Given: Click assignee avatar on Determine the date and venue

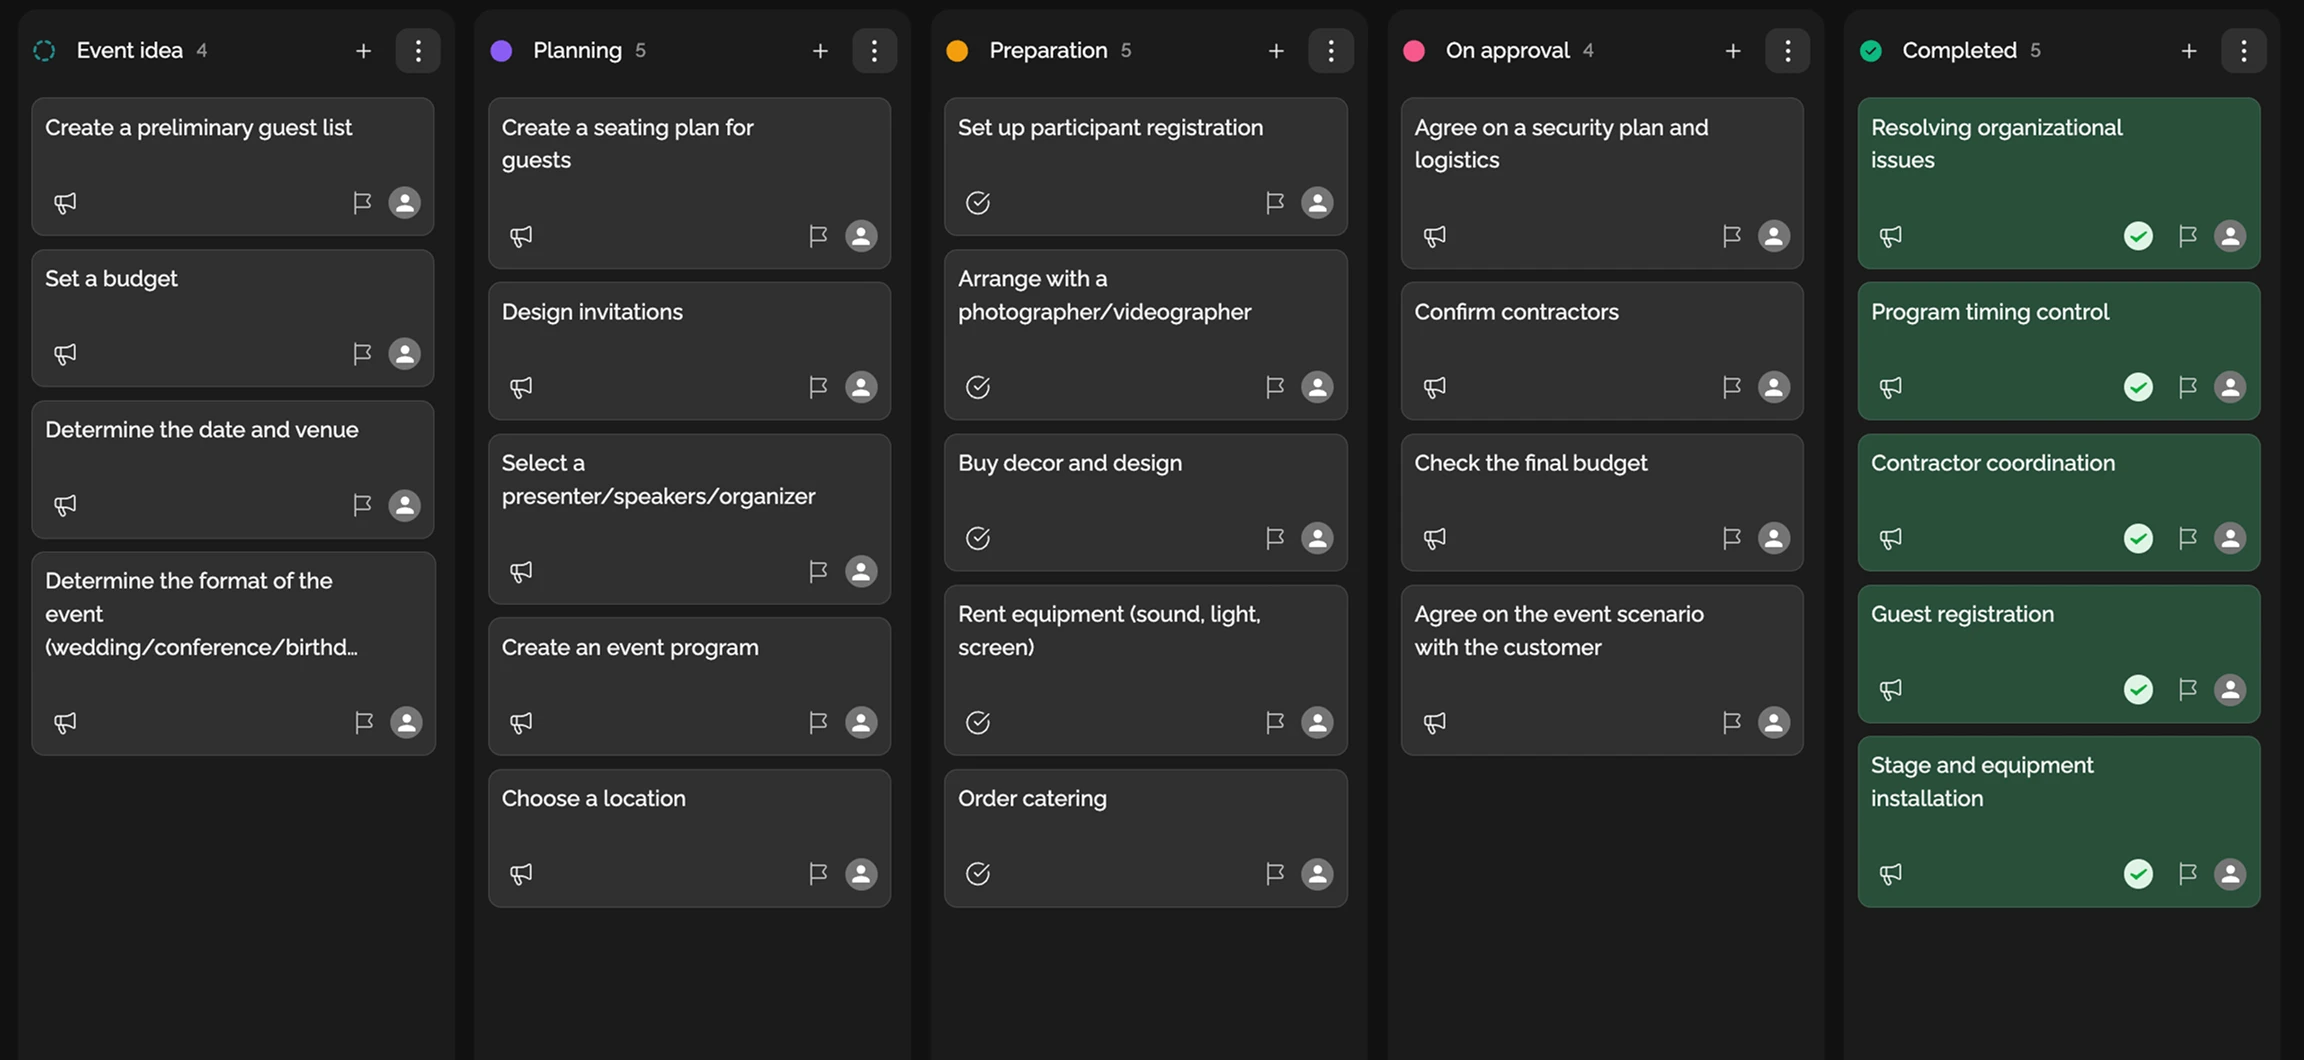Looking at the screenshot, I should click(x=404, y=505).
